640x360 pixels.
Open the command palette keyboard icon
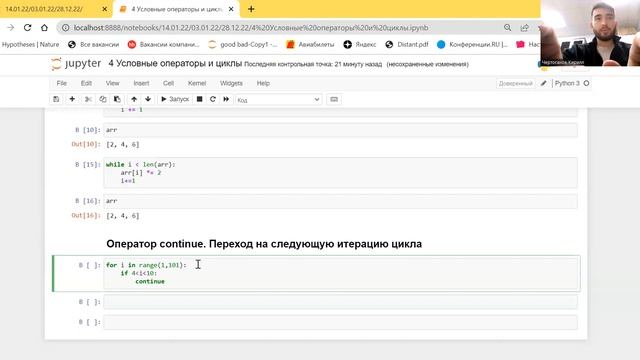(334, 99)
